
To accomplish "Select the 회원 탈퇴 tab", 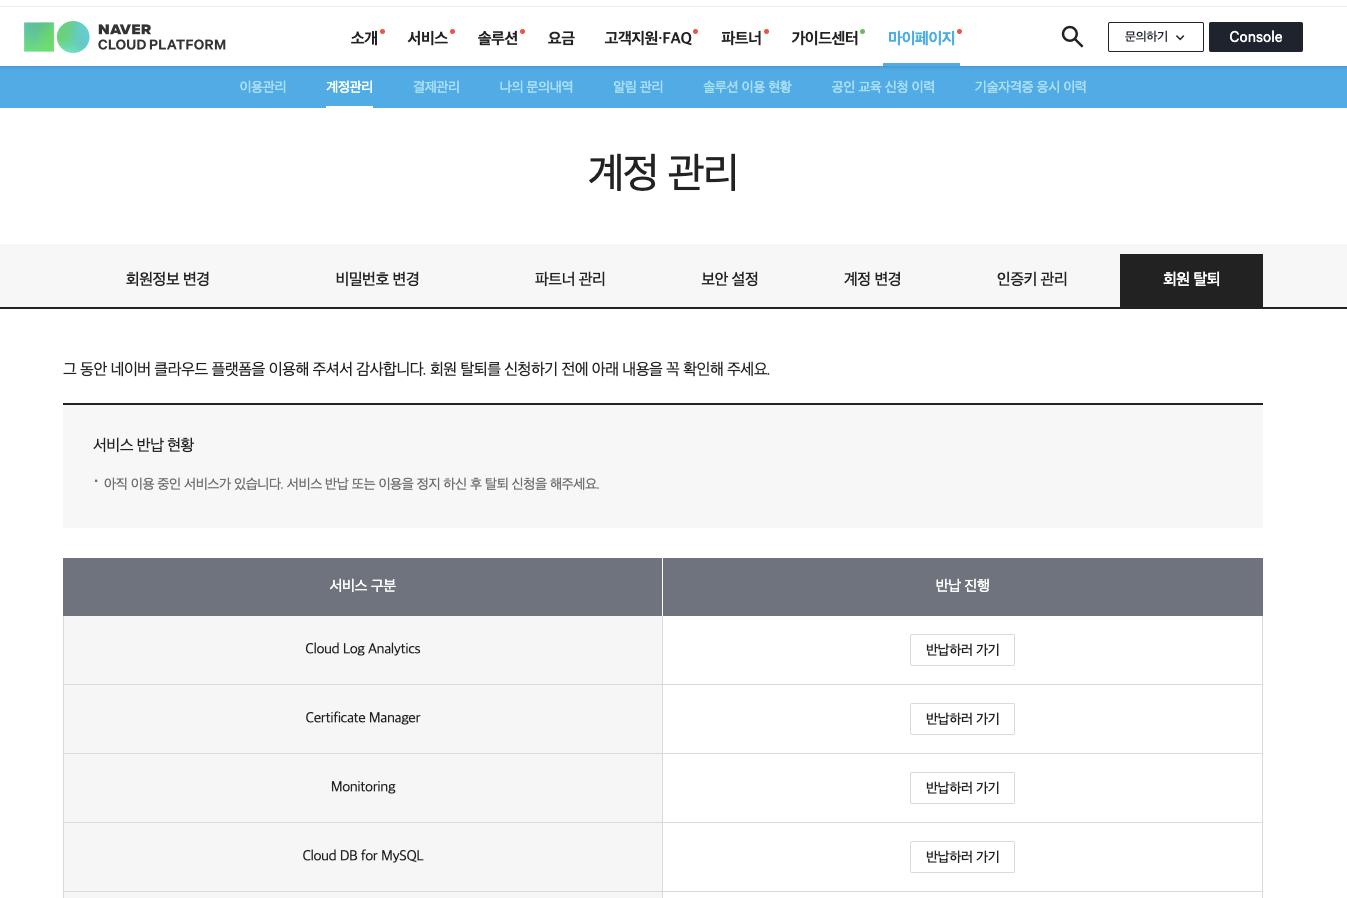I will click(1191, 280).
